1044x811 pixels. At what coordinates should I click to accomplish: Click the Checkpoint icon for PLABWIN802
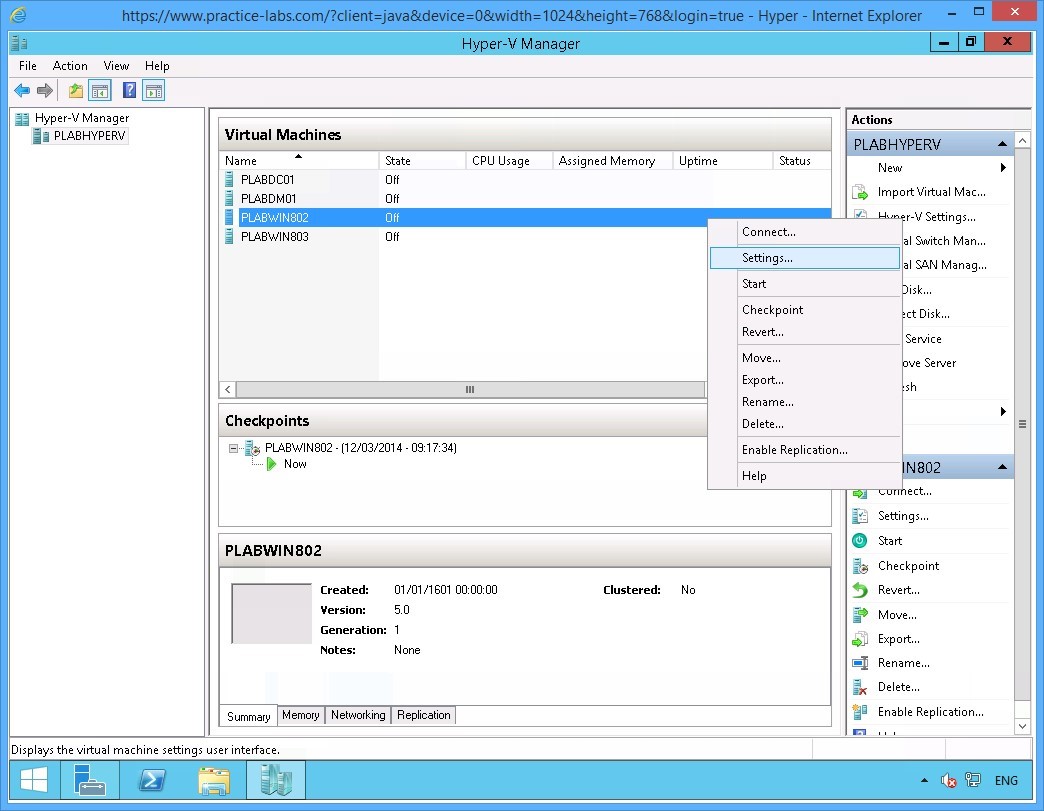tap(862, 565)
